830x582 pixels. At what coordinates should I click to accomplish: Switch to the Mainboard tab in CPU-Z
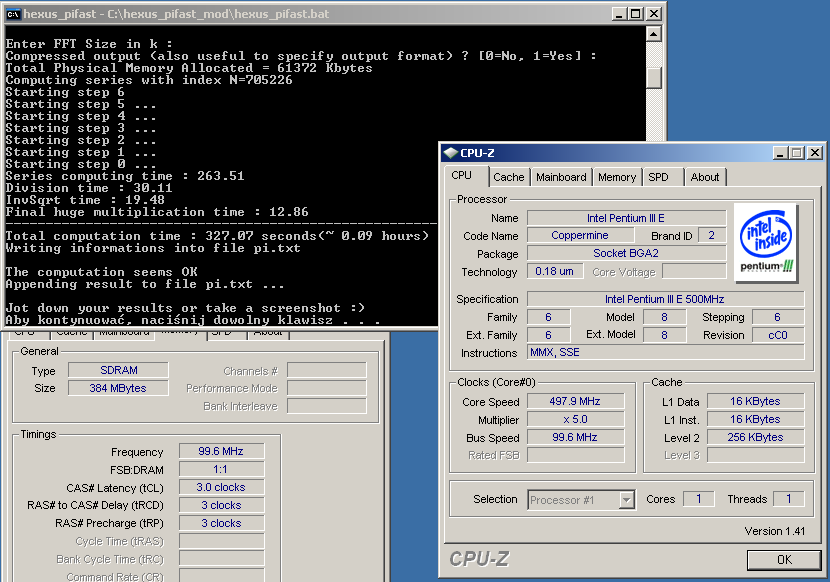(x=561, y=177)
